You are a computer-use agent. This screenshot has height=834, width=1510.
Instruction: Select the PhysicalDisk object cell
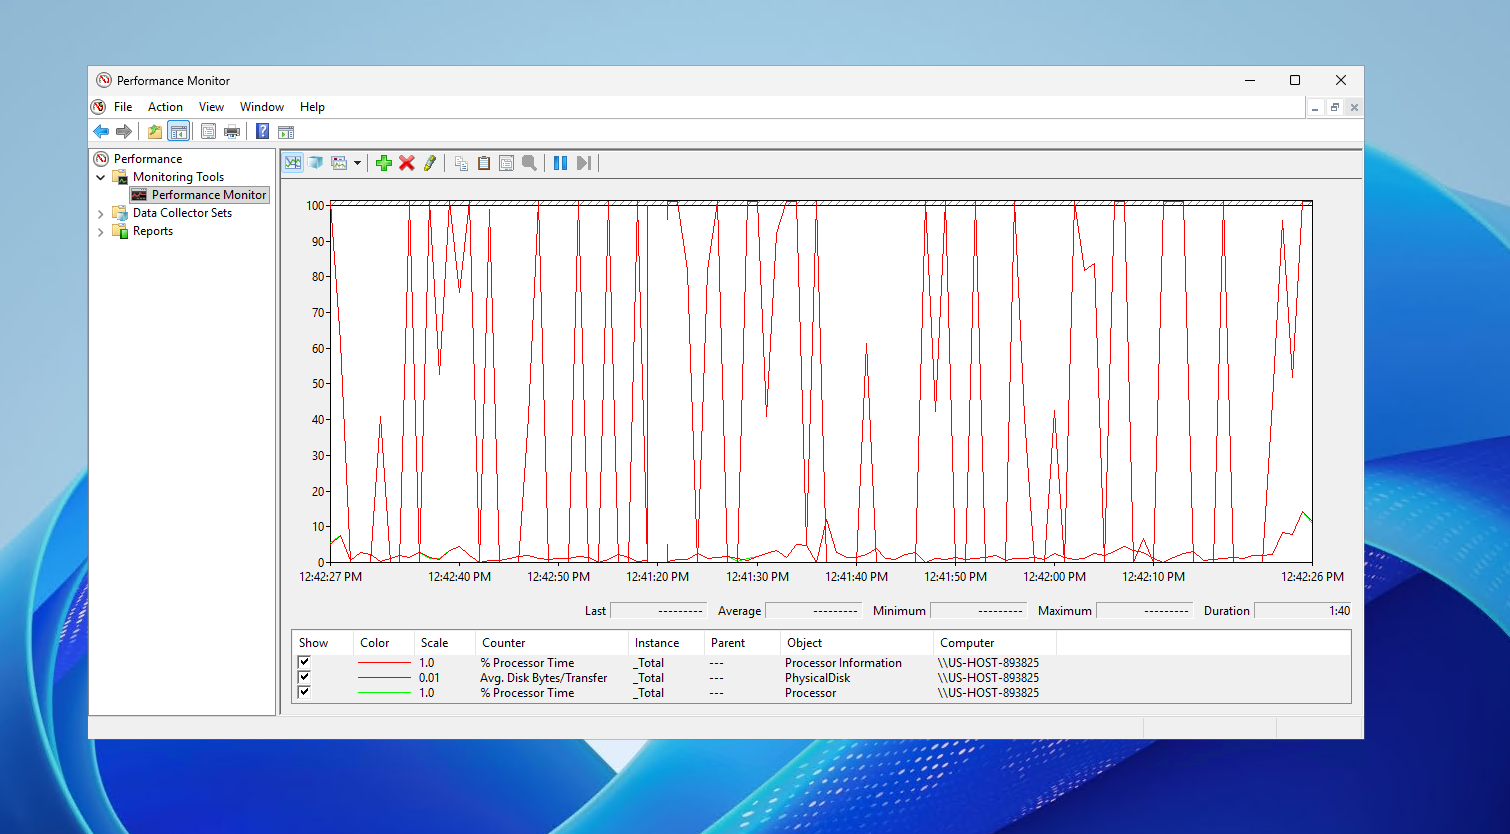pyautogui.click(x=817, y=678)
